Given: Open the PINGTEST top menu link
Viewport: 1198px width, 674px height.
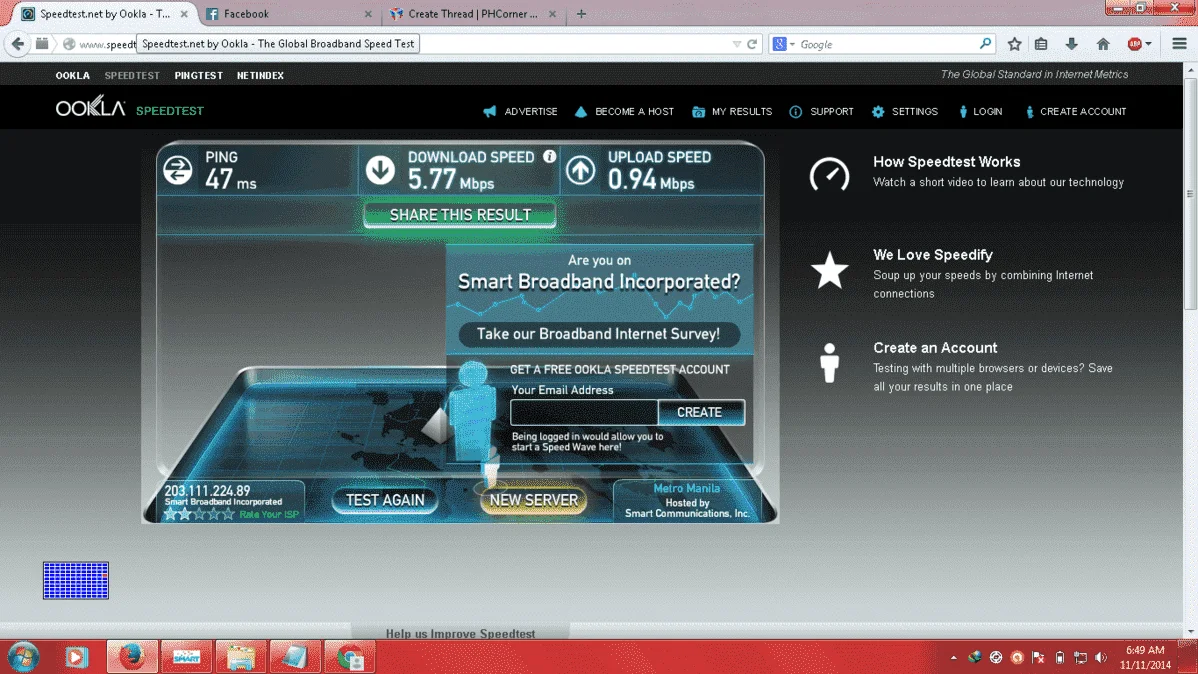Looking at the screenshot, I should pos(199,76).
